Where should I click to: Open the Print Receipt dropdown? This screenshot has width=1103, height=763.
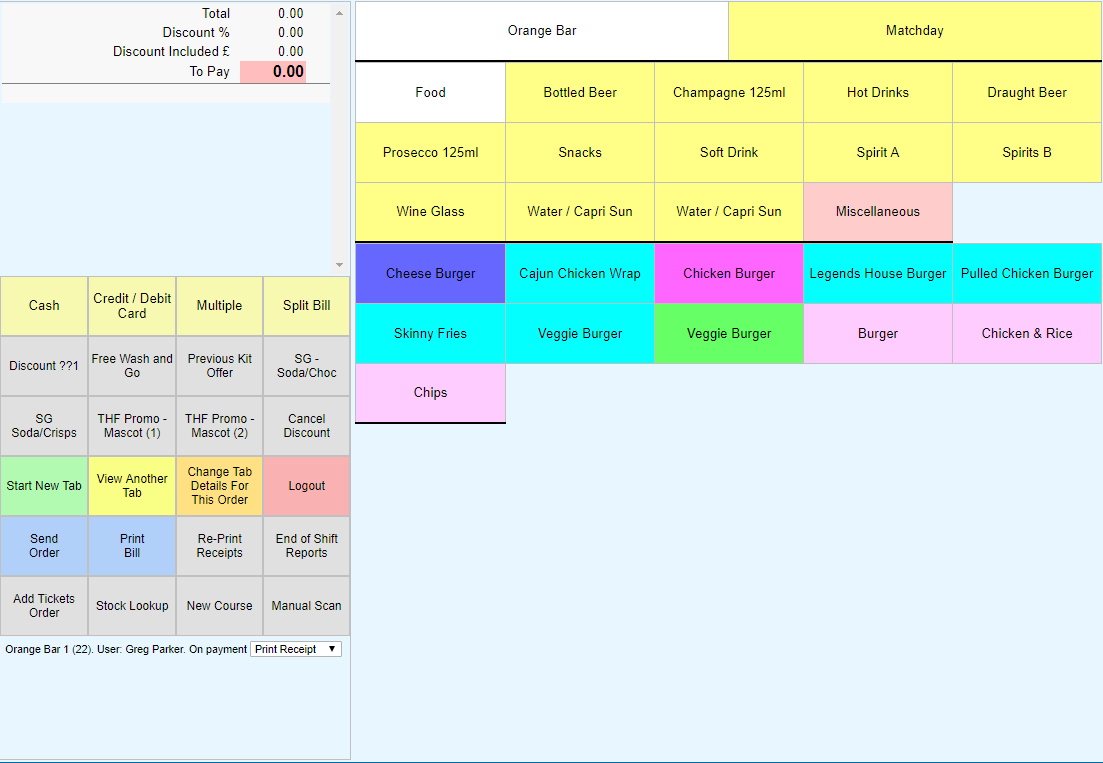pyautogui.click(x=295, y=649)
